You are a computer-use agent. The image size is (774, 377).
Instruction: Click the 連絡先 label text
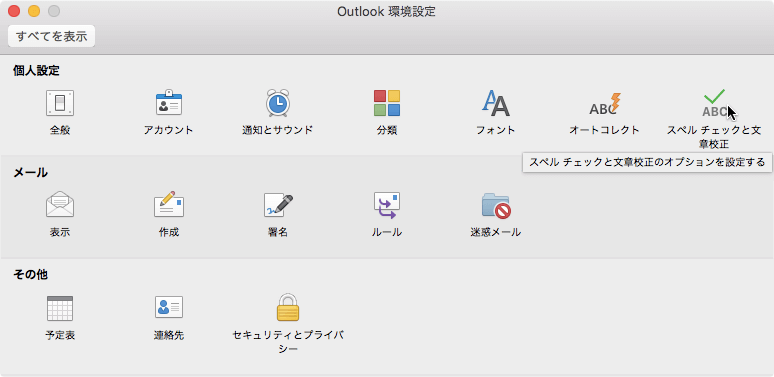(169, 336)
